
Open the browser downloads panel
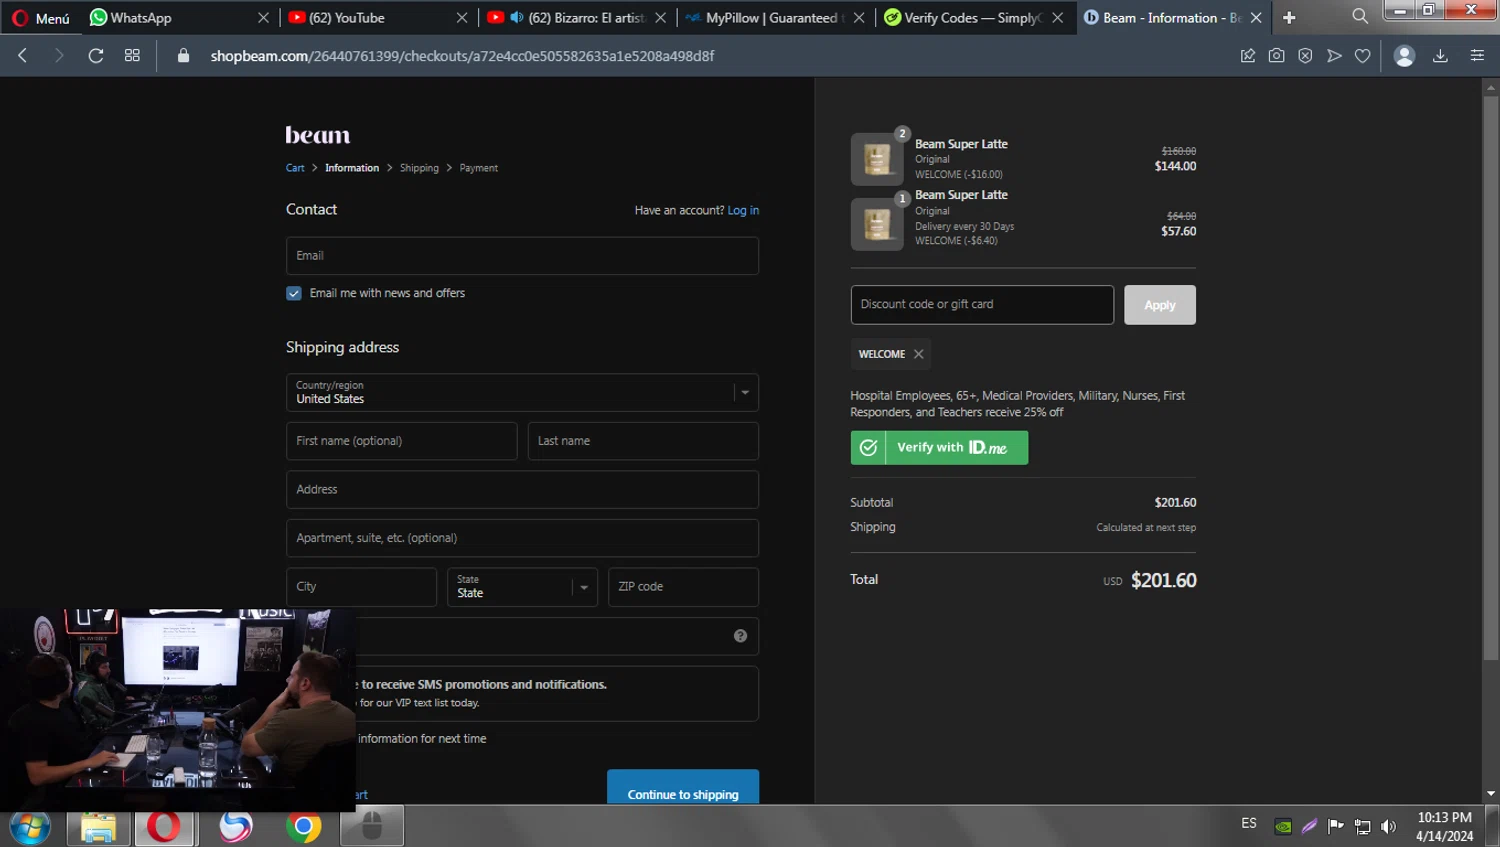click(1440, 56)
